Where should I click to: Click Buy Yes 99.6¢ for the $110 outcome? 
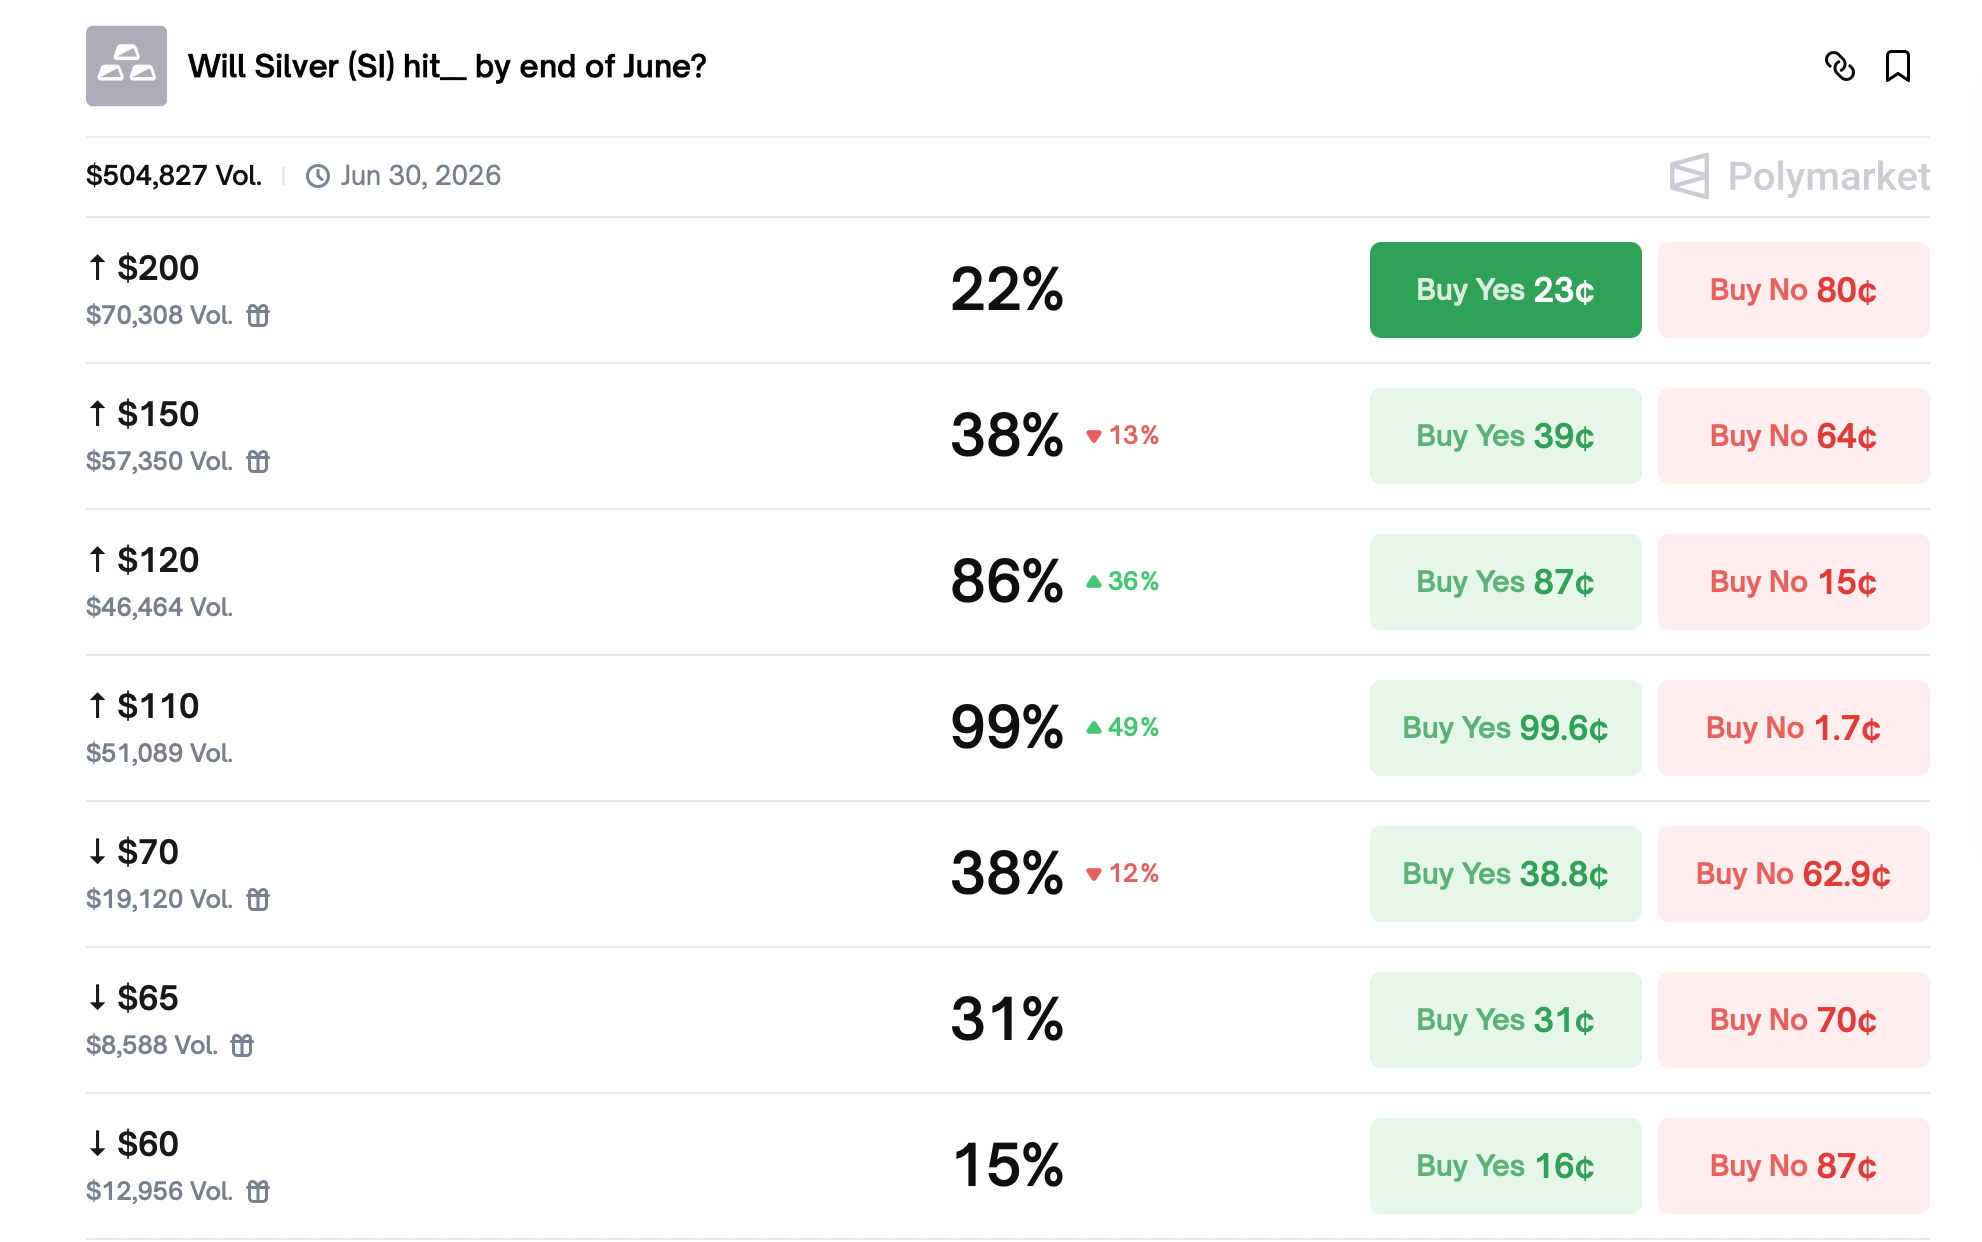(1504, 727)
